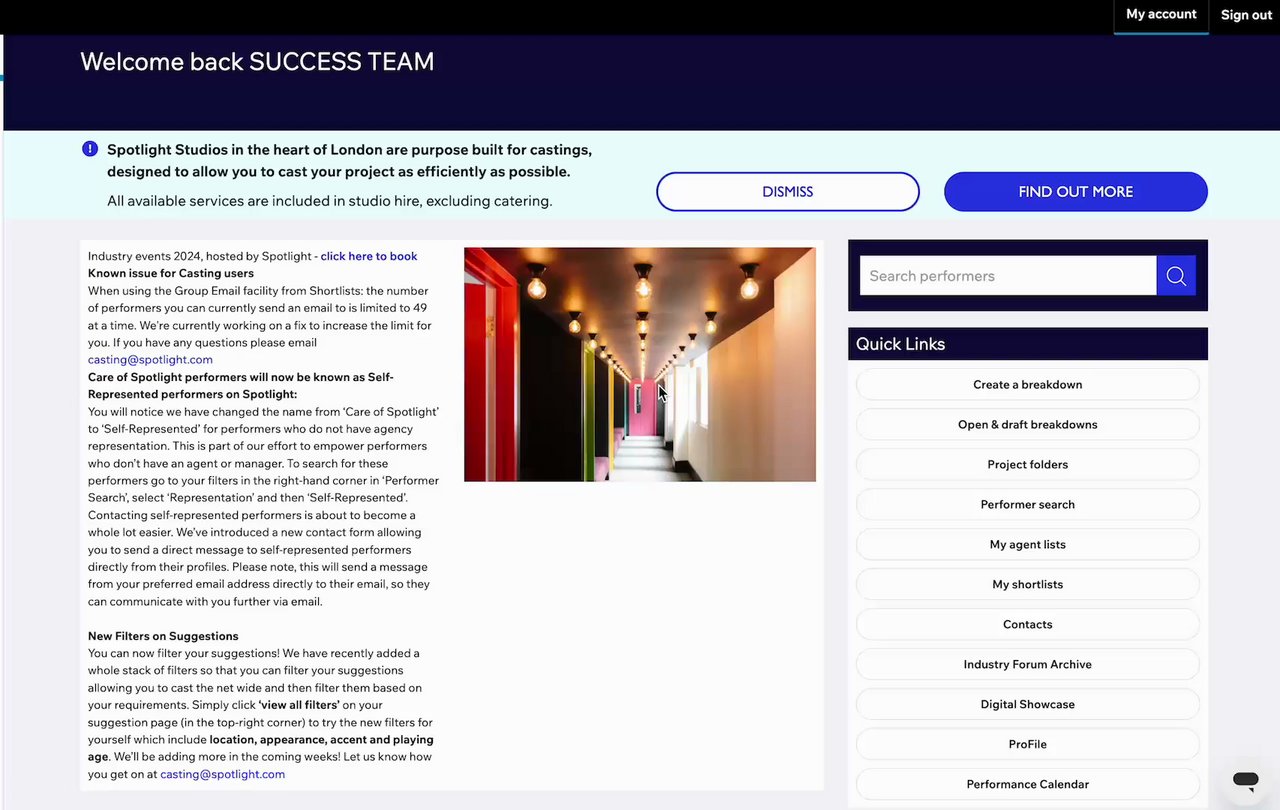Click 'New Filters on Suggestions' heading
This screenshot has width=1280, height=810.
pyautogui.click(x=163, y=636)
